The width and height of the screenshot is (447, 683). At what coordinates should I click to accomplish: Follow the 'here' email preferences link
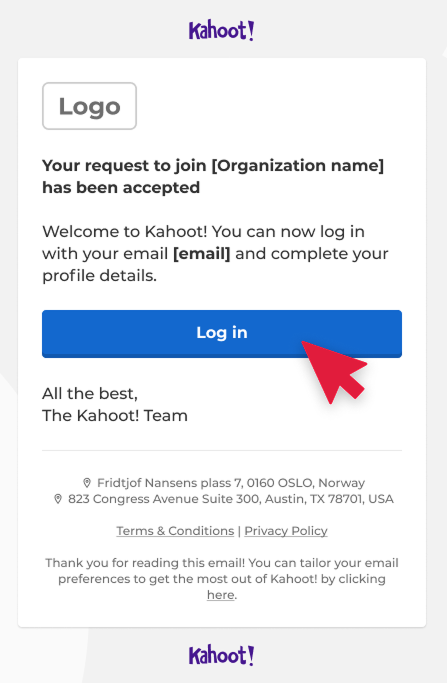tap(221, 595)
